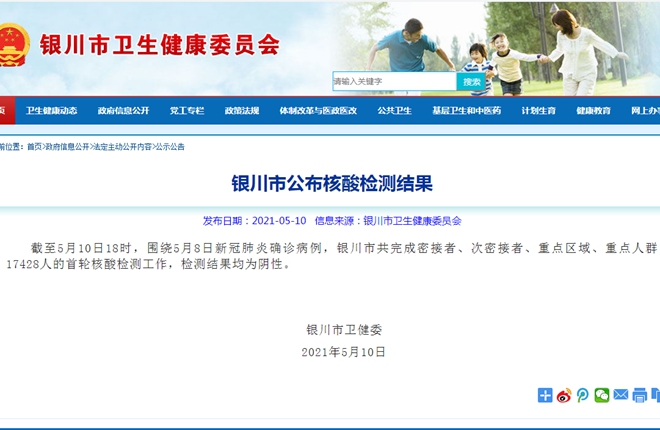Viewport: 660px width, 430px height.
Task: Go to 党工专栏 section
Action: pyautogui.click(x=186, y=111)
